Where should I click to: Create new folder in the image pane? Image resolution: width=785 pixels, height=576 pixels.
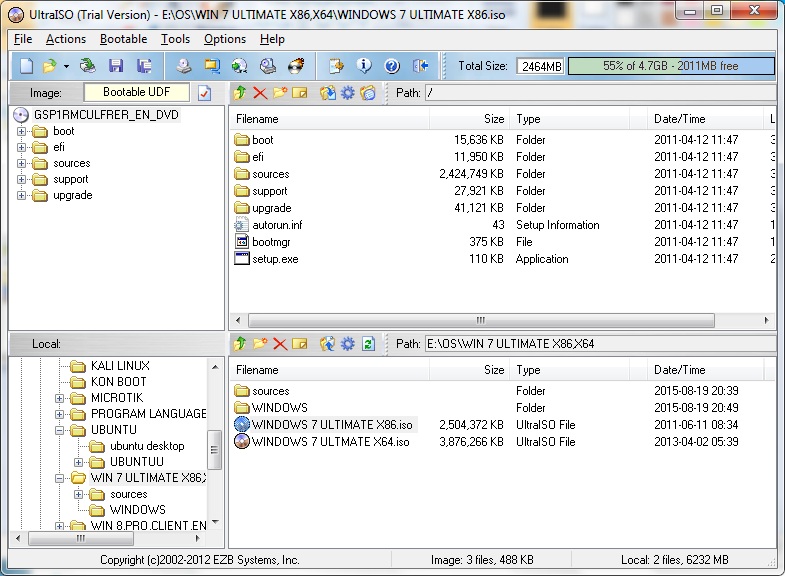click(x=280, y=93)
